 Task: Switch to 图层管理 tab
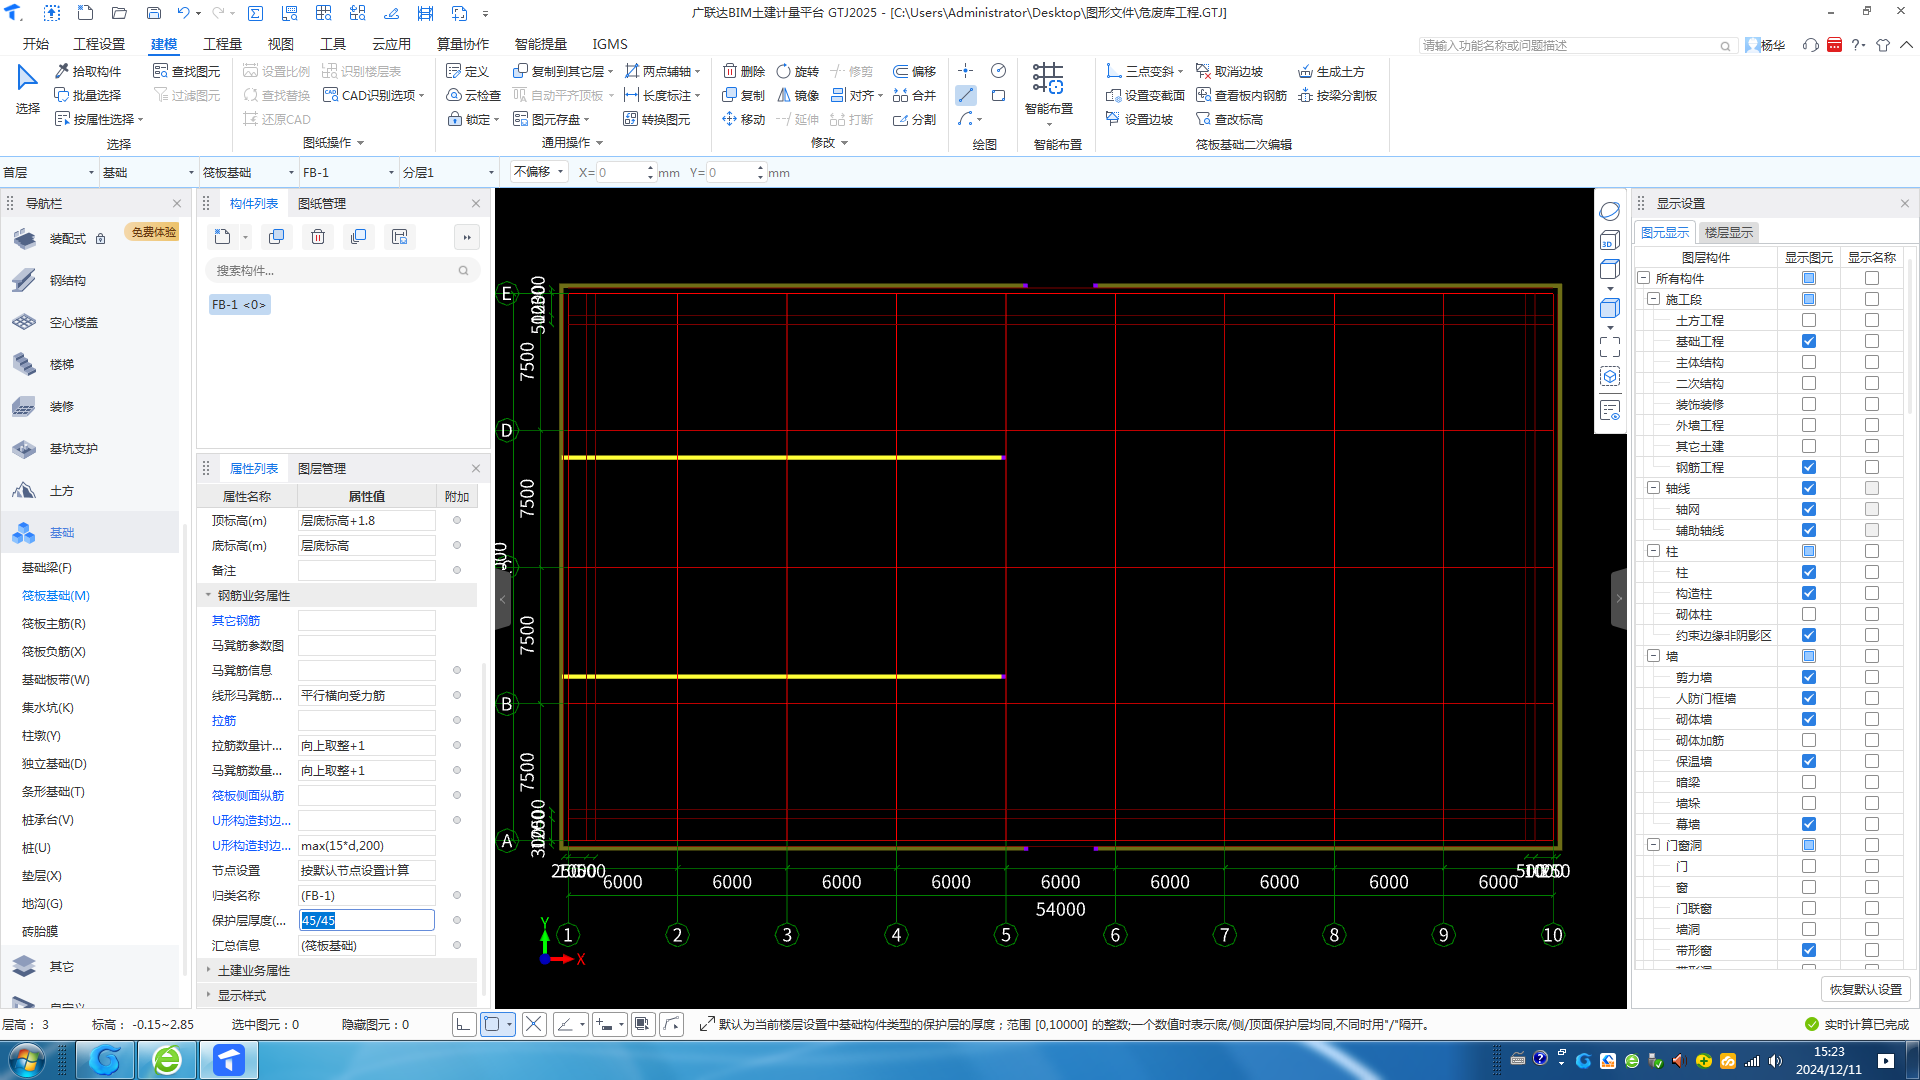tap(322, 468)
